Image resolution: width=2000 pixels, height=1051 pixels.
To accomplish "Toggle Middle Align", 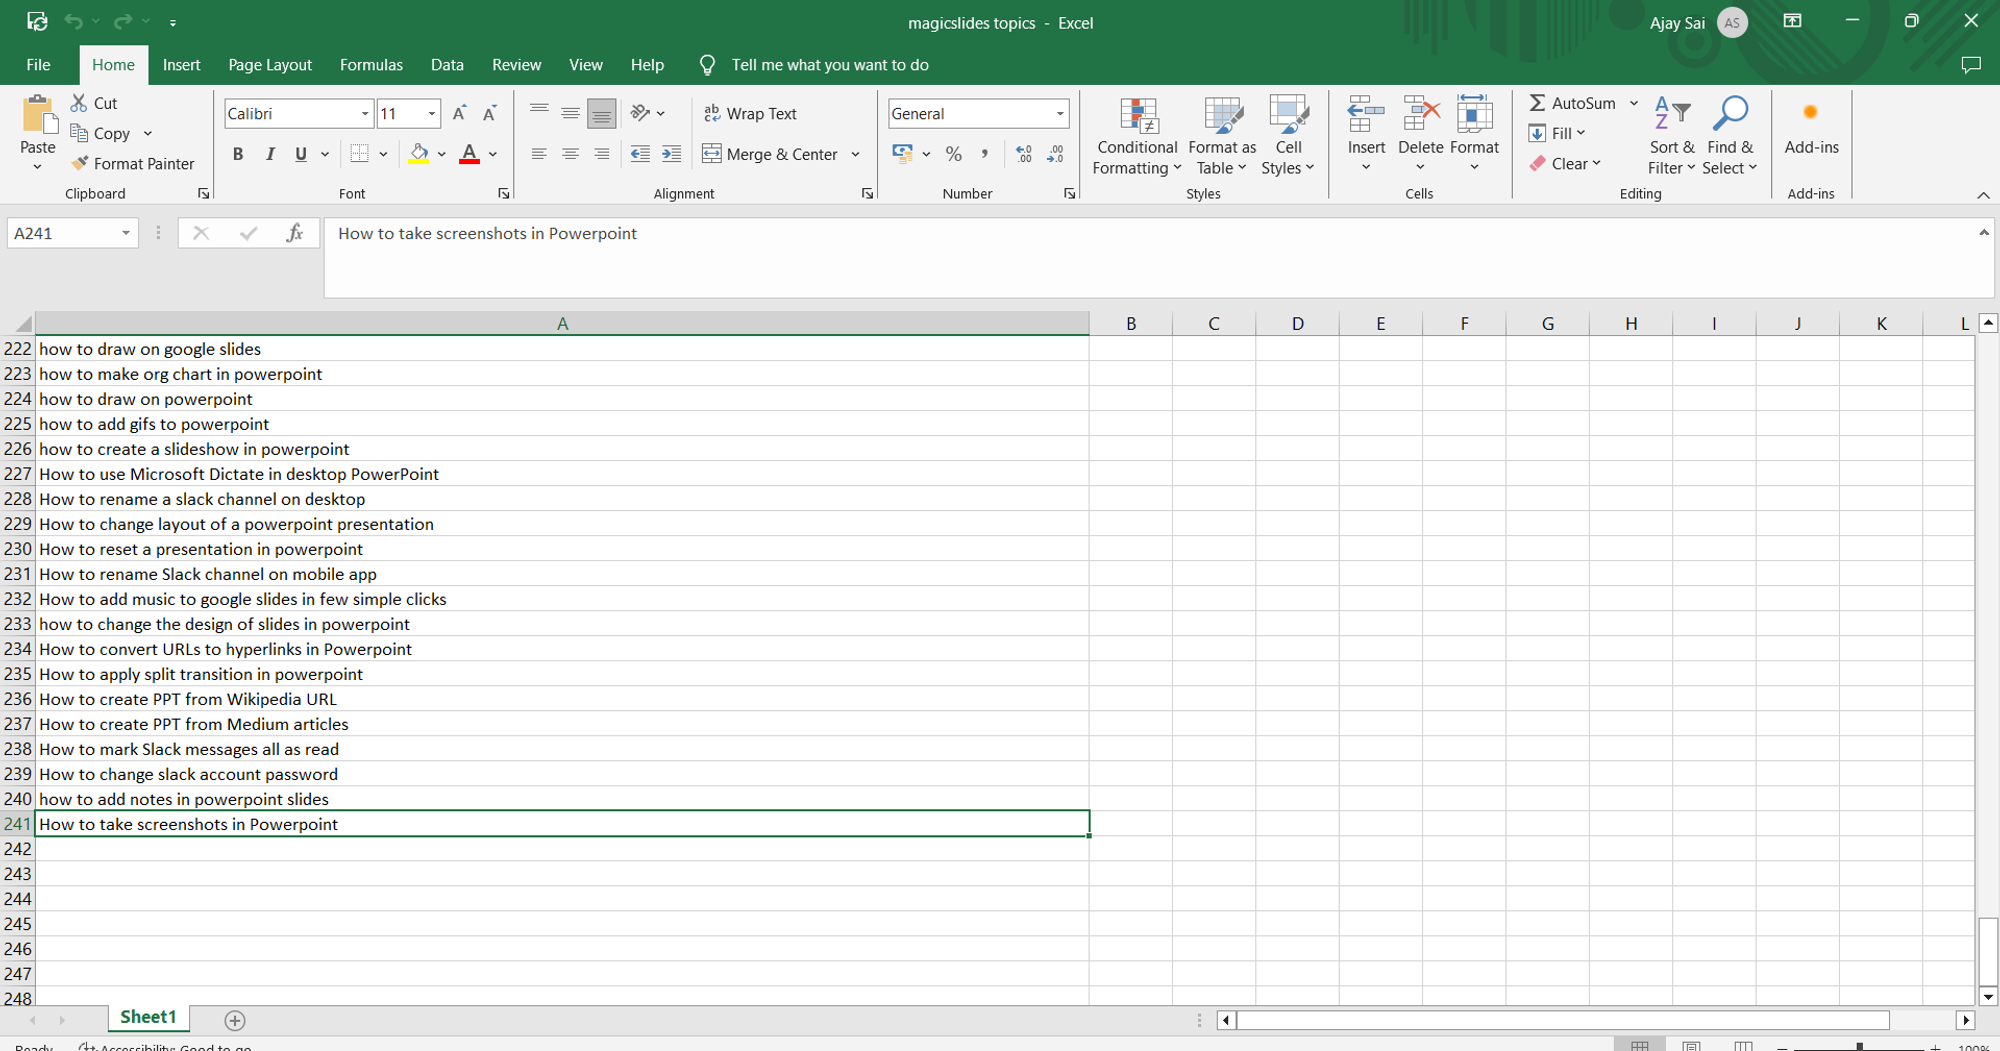I will pyautogui.click(x=570, y=113).
